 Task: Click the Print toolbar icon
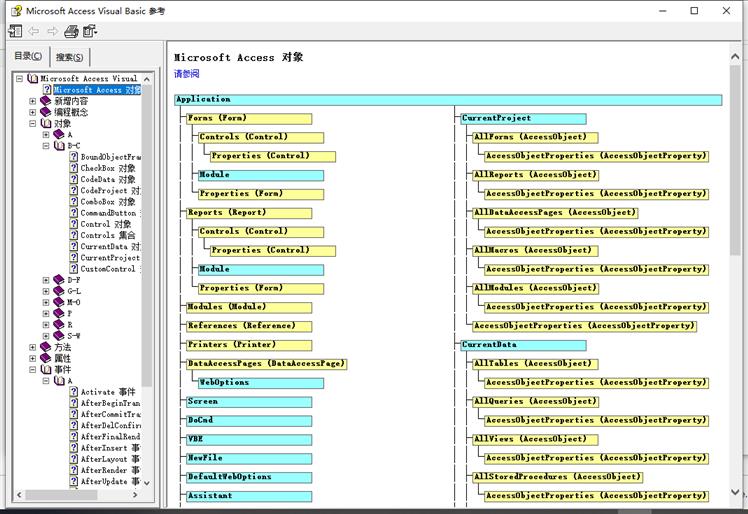coord(71,31)
